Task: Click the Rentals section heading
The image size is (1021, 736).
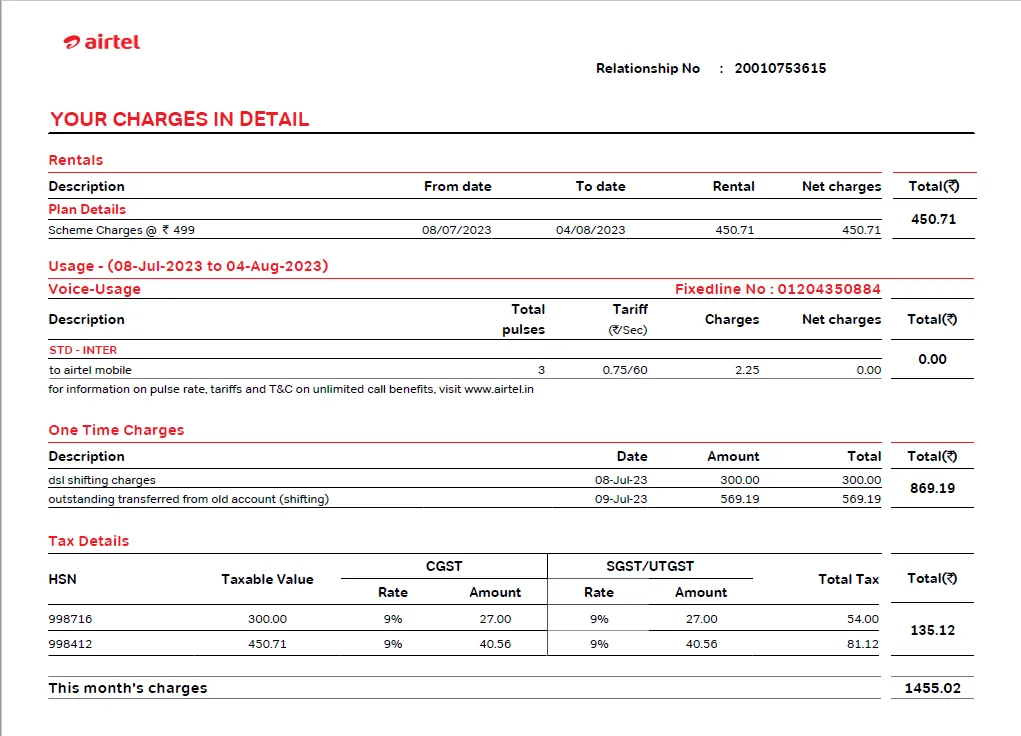Action: coord(76,160)
